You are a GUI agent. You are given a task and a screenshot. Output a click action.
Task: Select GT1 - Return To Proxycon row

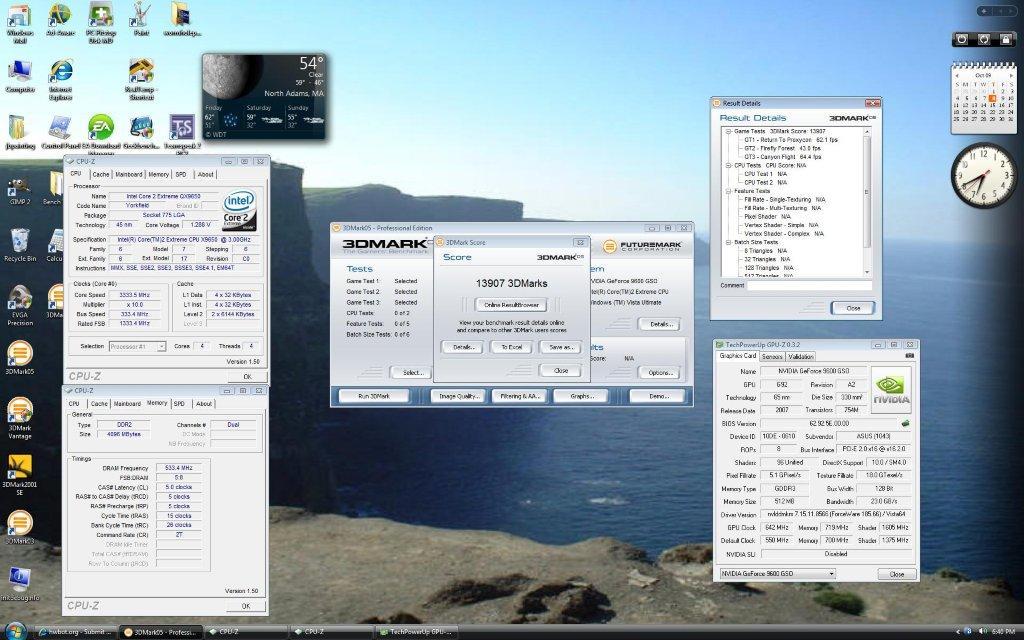[791, 140]
